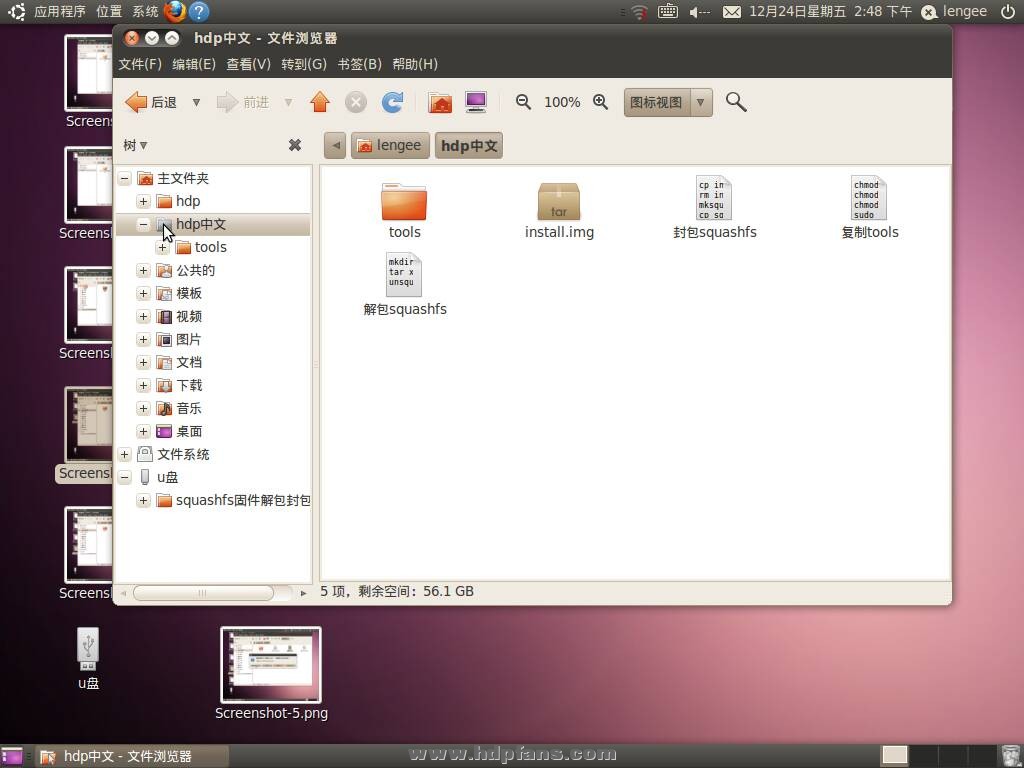Click the Search magnifier icon

click(736, 102)
